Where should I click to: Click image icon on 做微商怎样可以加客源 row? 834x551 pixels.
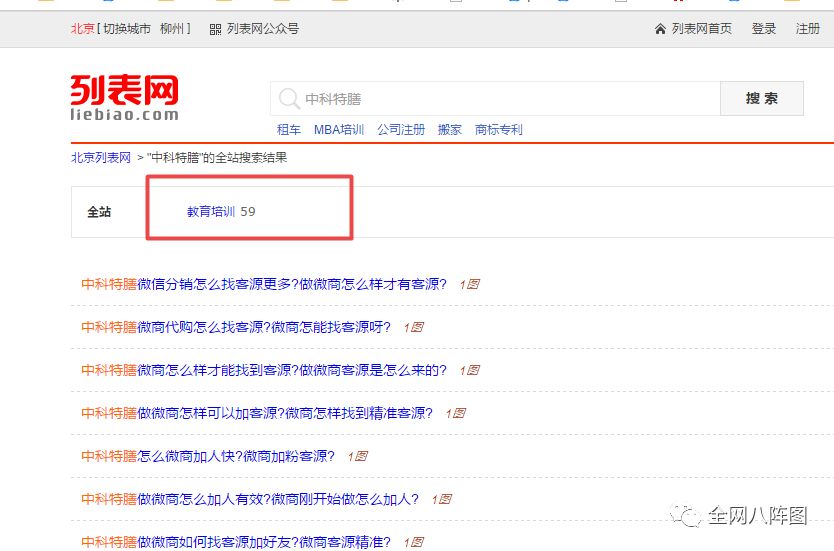tap(456, 414)
